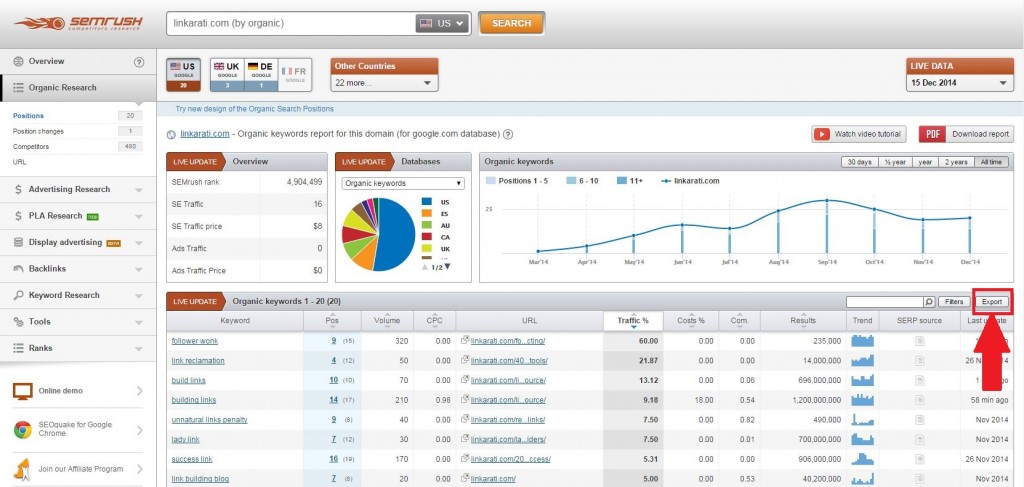The height and width of the screenshot is (487, 1024).
Task: Click the Chrome icon for SEOquake
Action: click(23, 429)
